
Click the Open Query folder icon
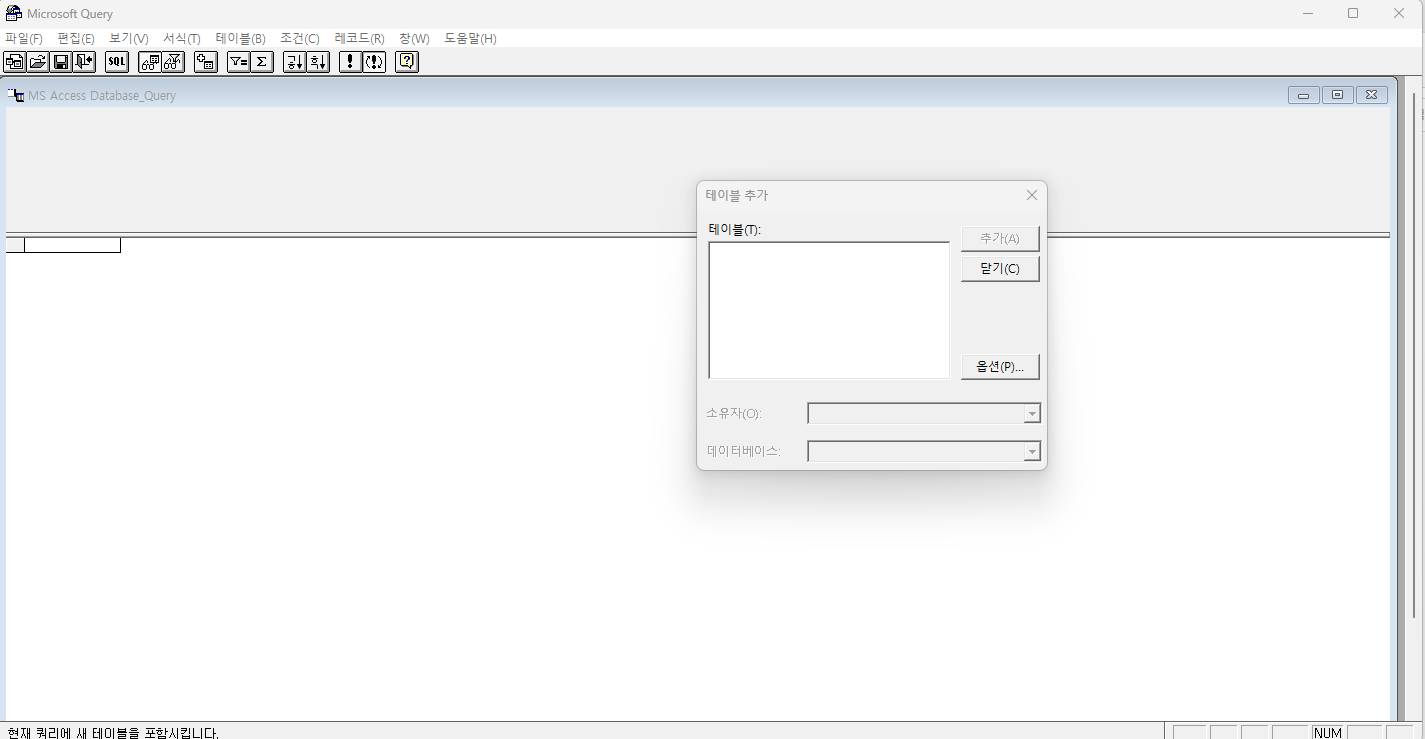click(38, 62)
